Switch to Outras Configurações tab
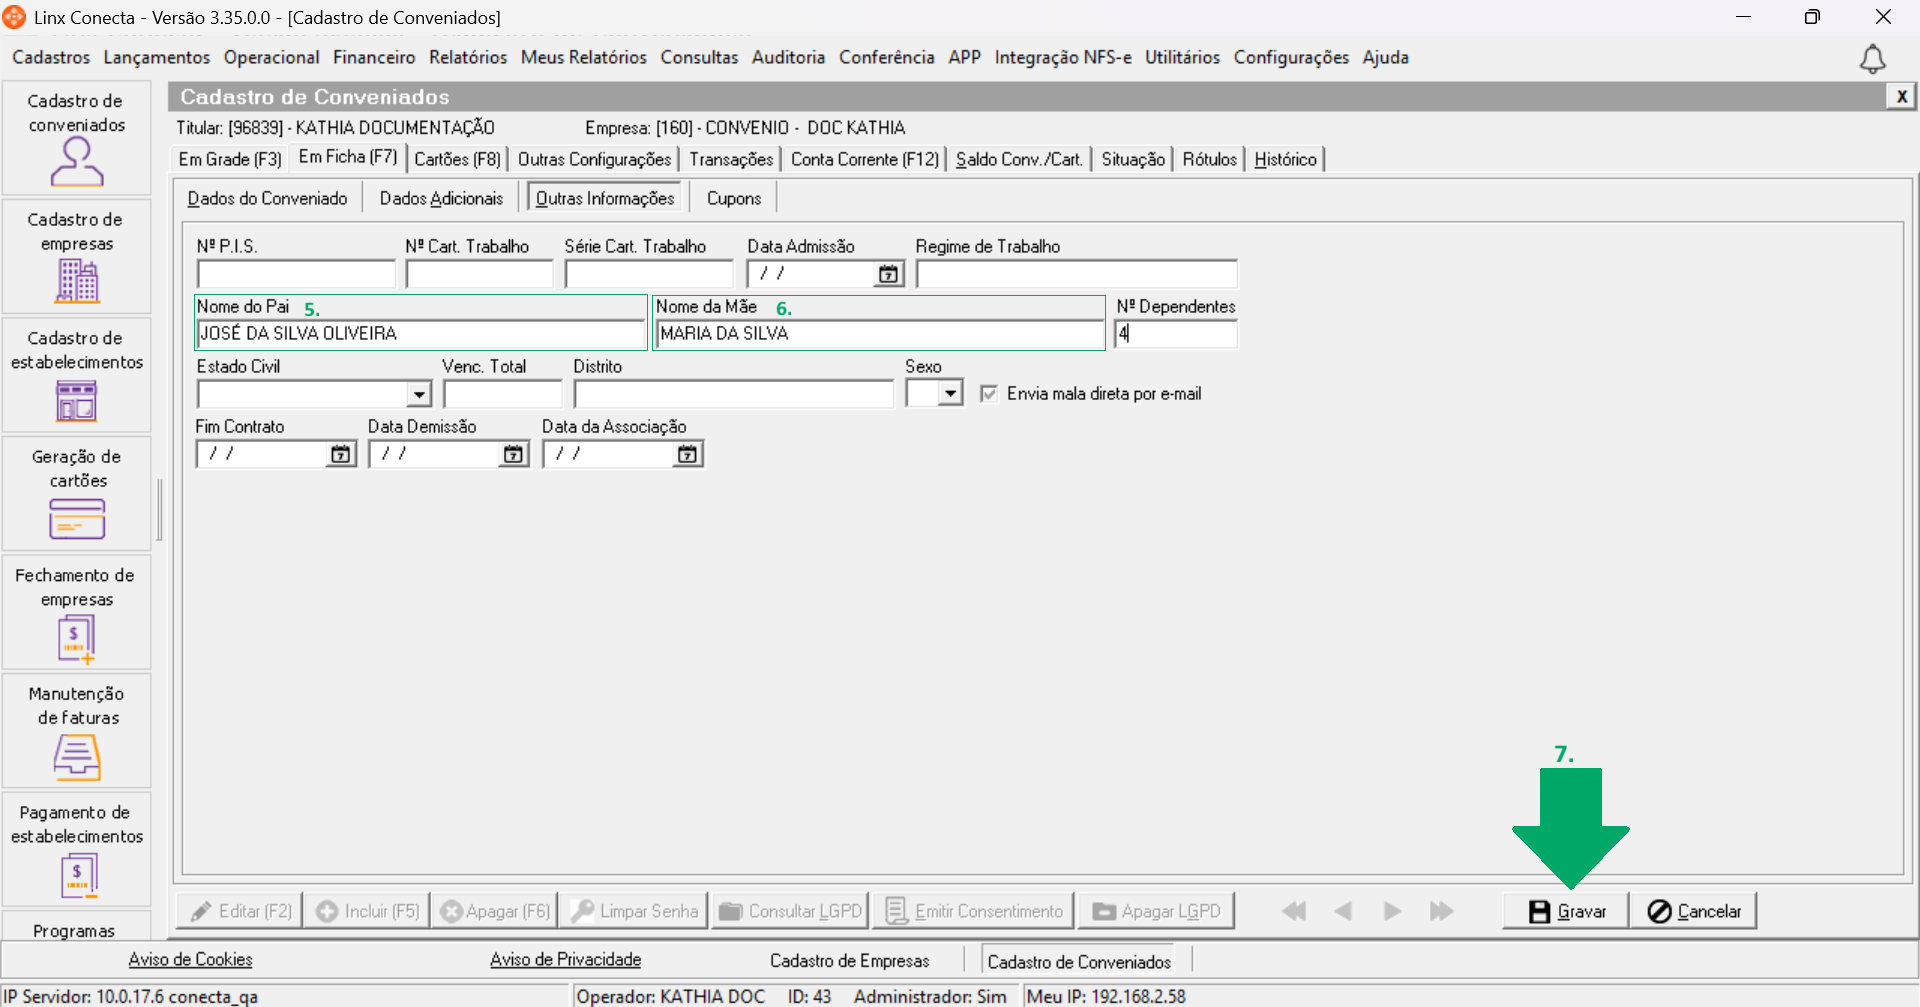 (x=594, y=159)
